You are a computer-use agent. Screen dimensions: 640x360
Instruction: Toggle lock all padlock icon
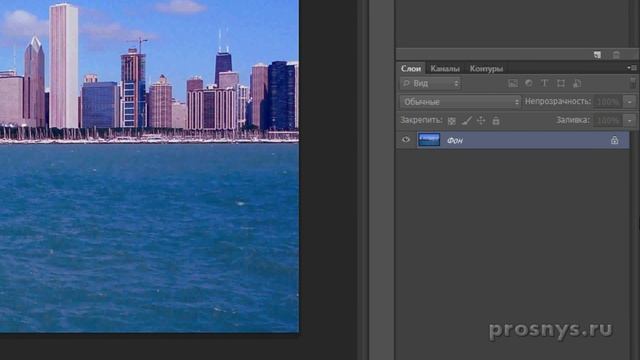pyautogui.click(x=496, y=120)
